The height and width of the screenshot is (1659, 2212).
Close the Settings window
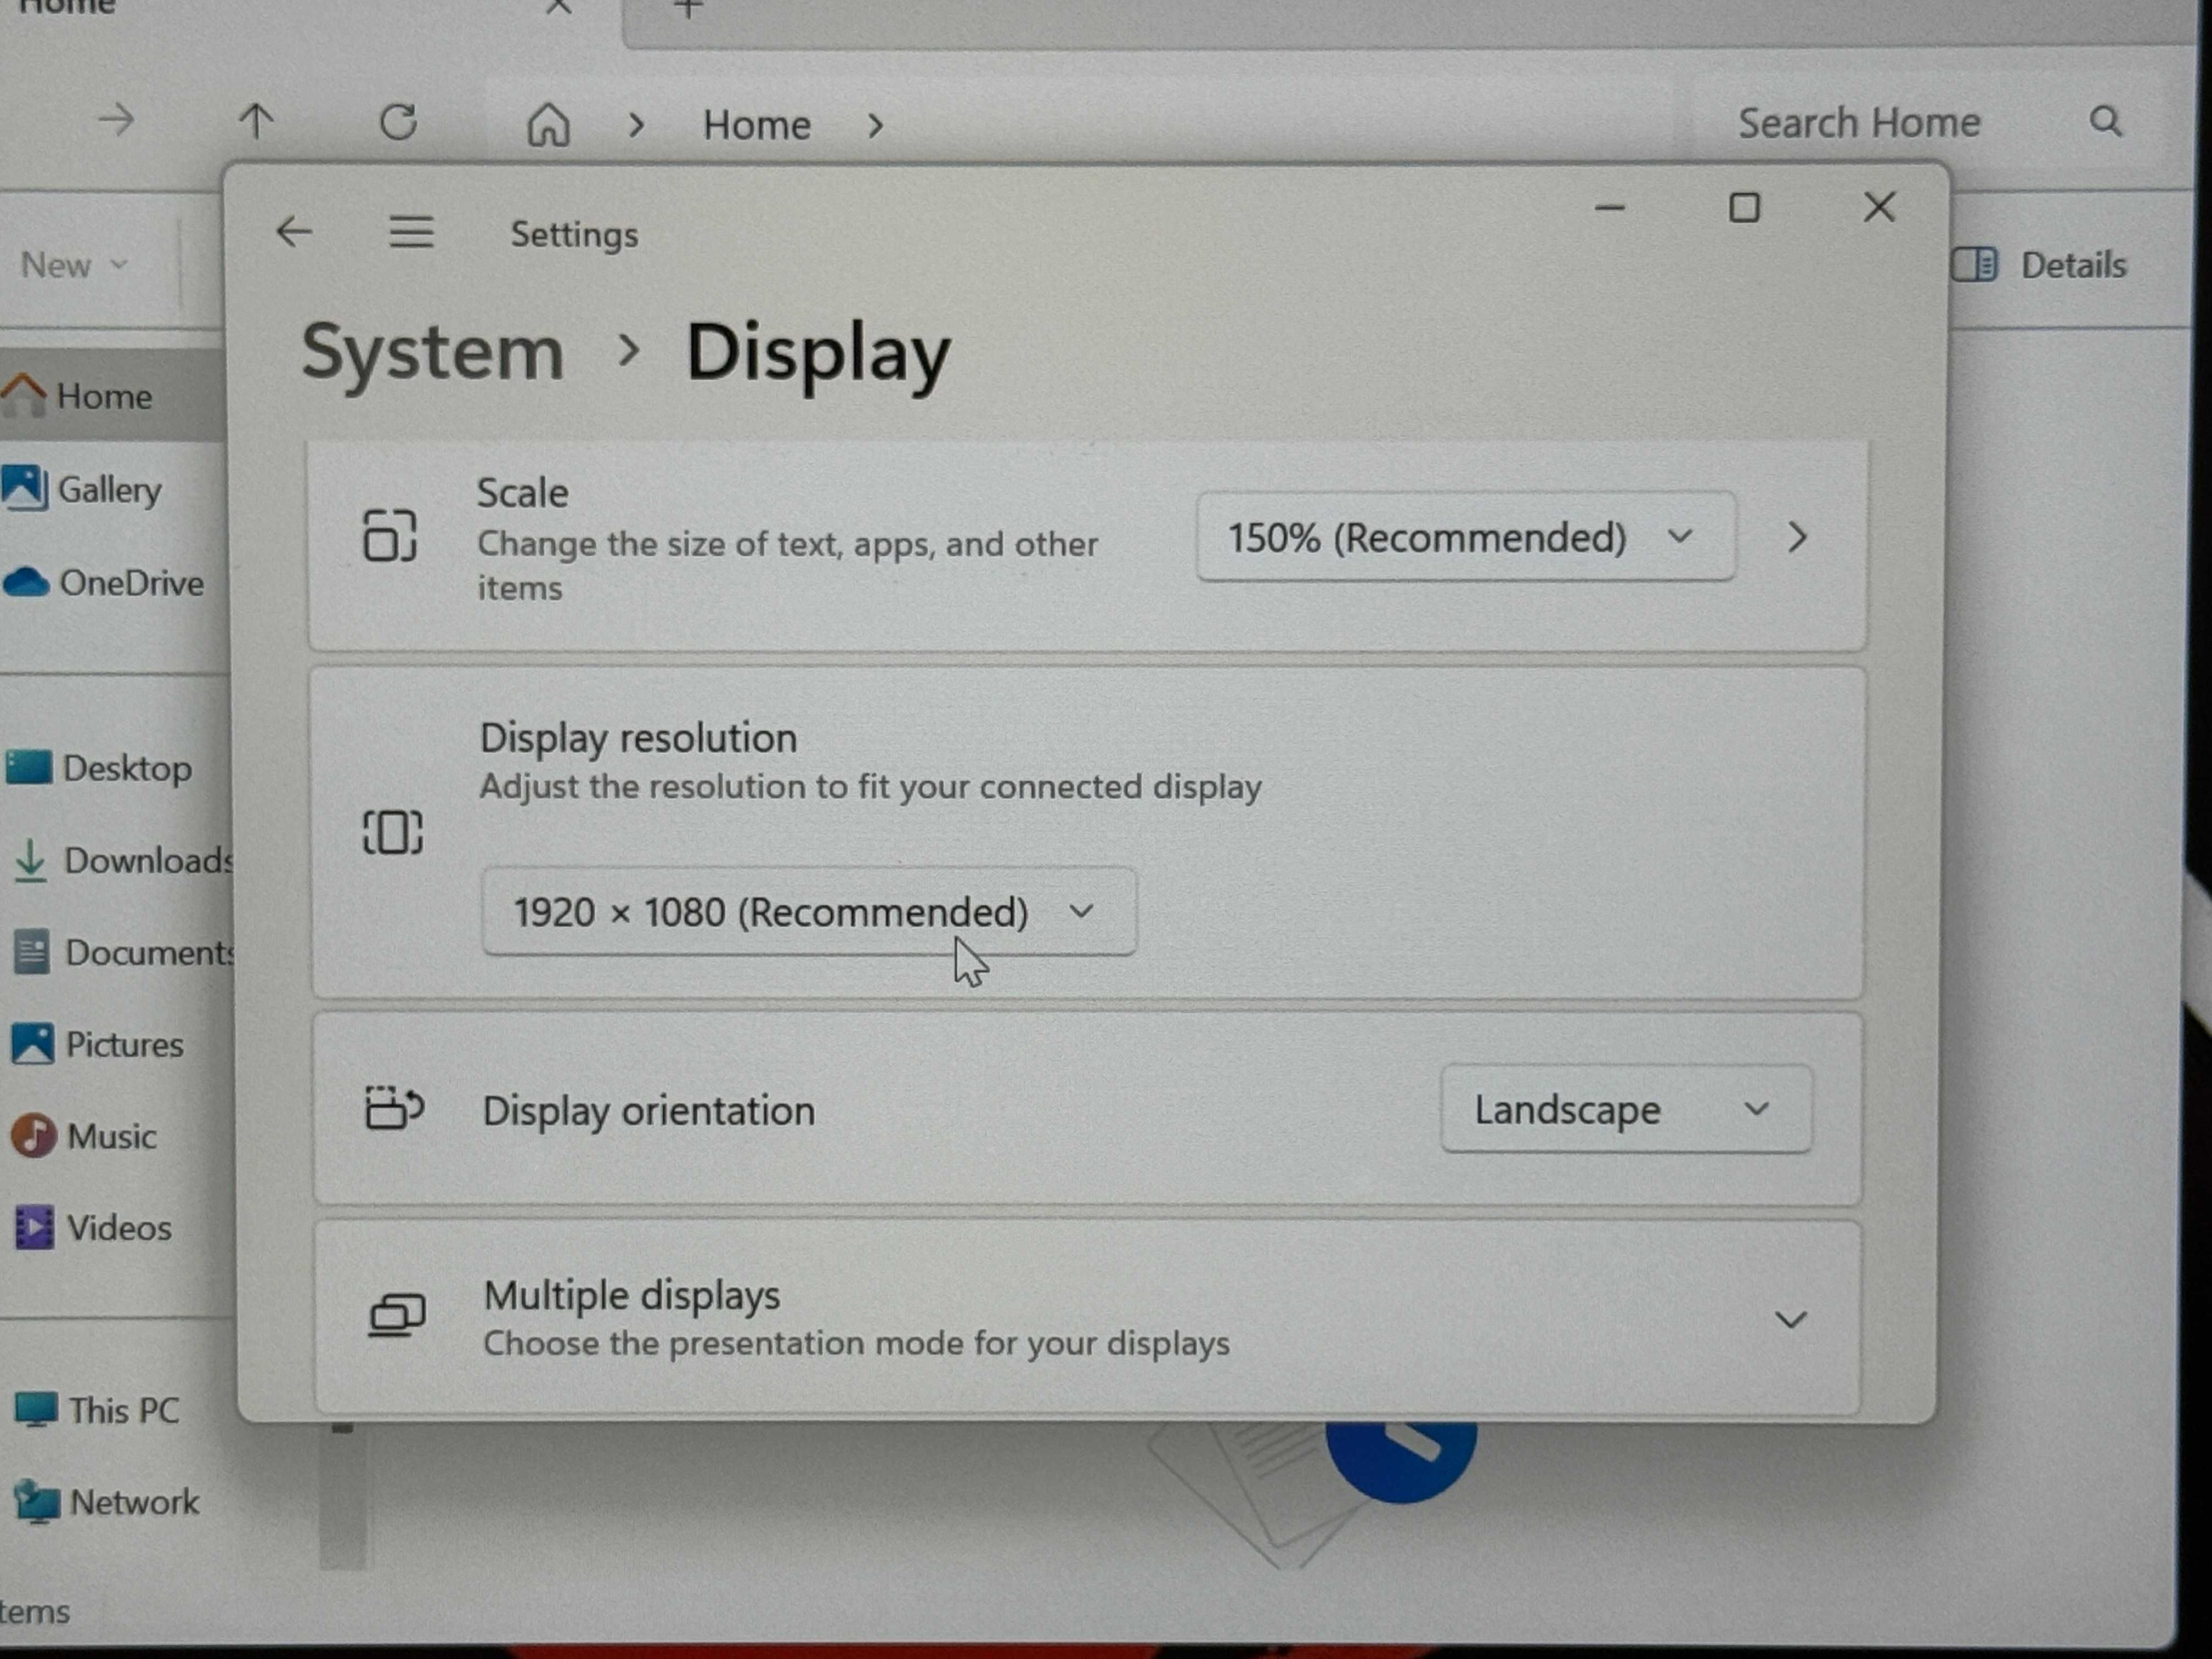tap(1879, 207)
